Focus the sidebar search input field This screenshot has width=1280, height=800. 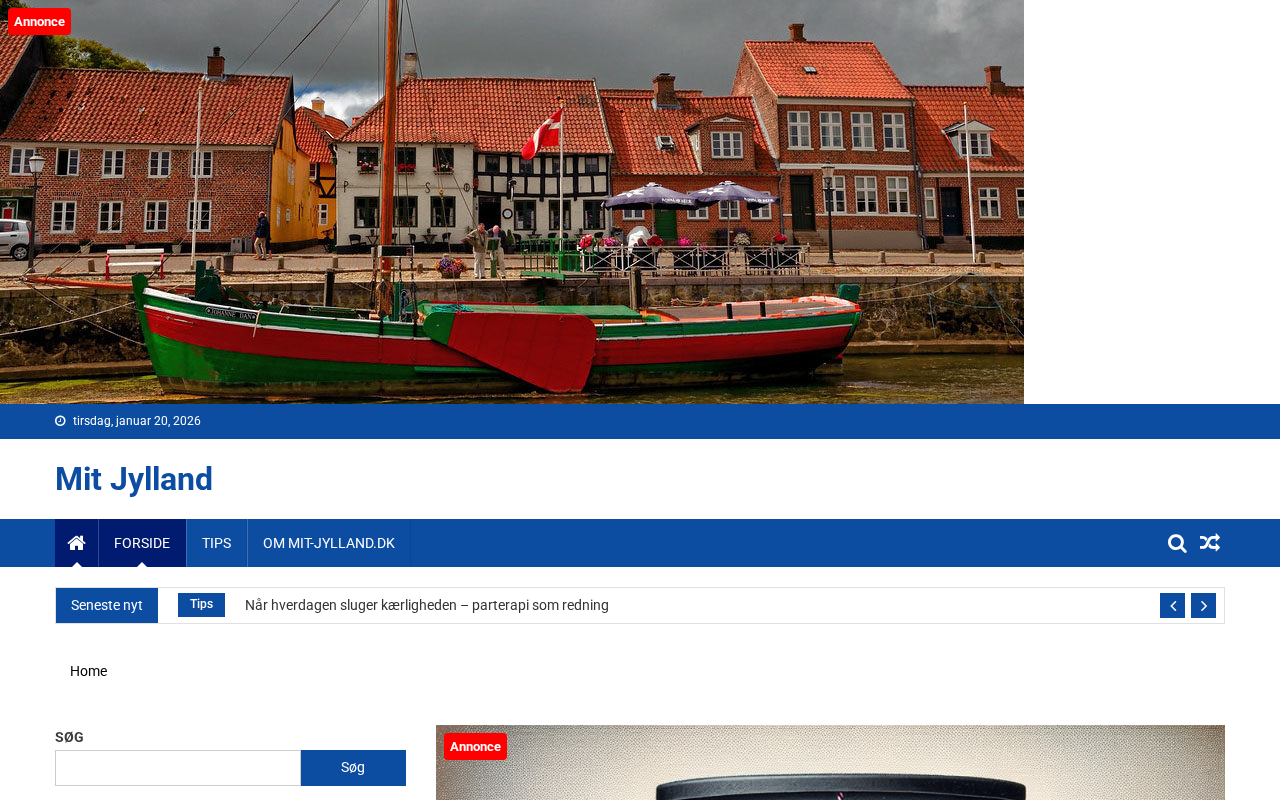178,768
